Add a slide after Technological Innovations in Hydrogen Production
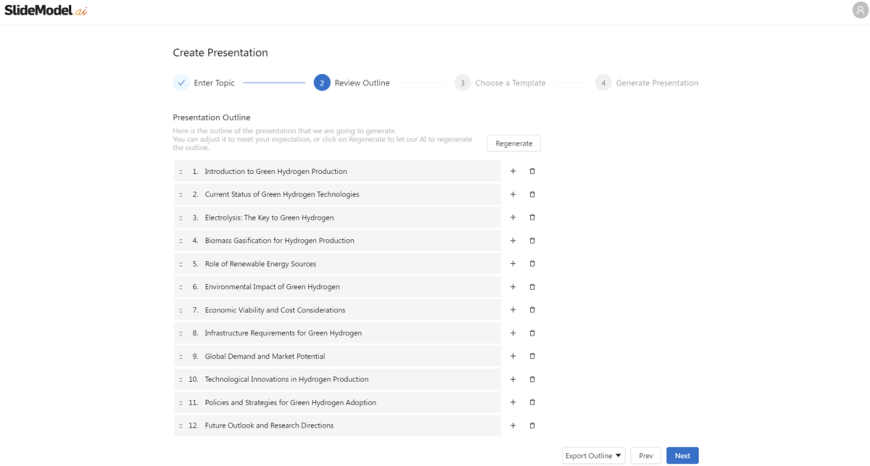The image size is (870, 466). (513, 379)
